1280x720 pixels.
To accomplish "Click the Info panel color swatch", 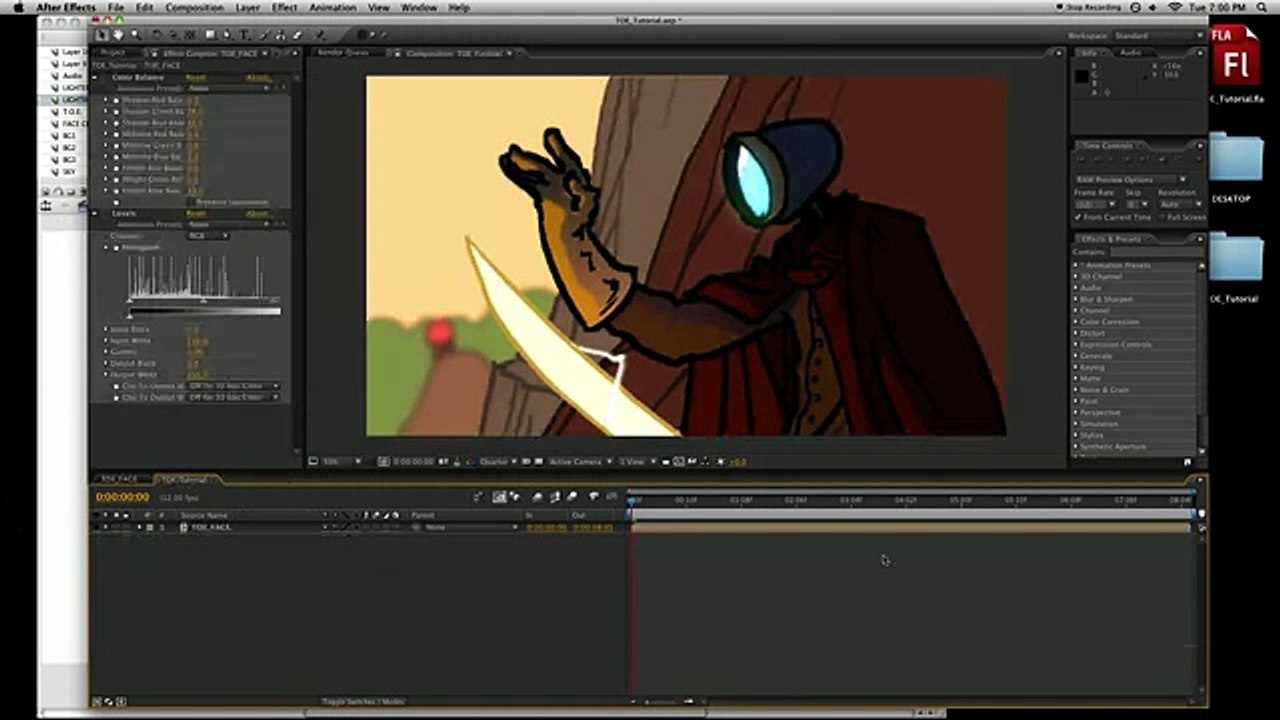I will click(x=1082, y=77).
